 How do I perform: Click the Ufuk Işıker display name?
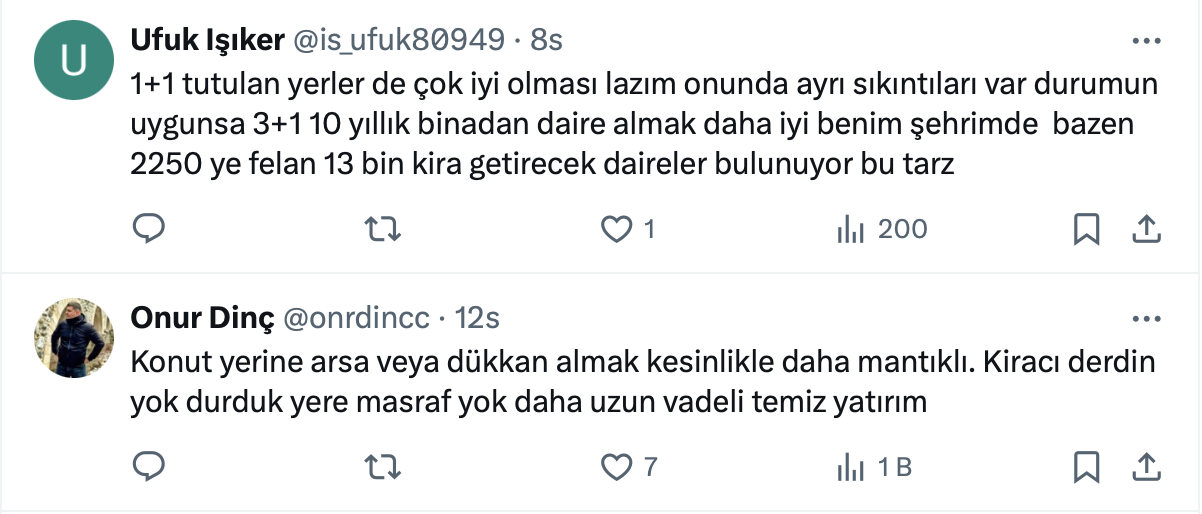[x=208, y=40]
